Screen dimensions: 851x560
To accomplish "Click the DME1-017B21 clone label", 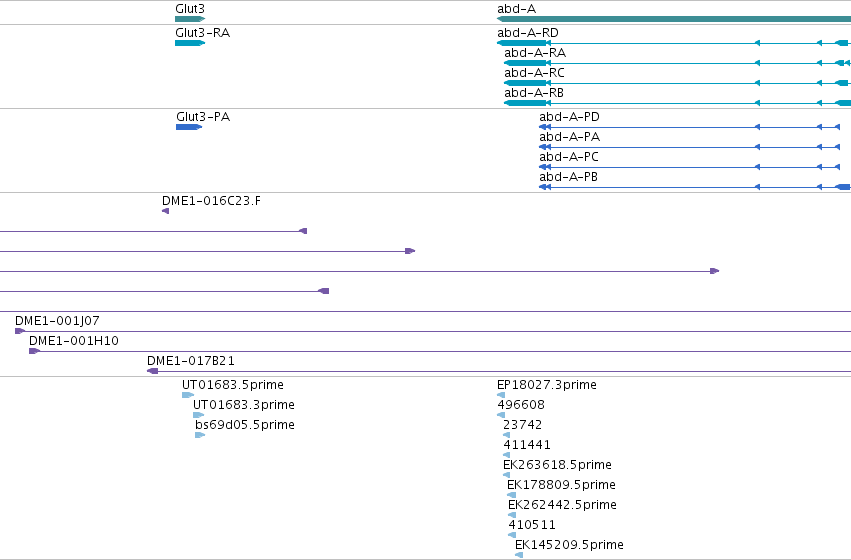I will (x=191, y=361).
